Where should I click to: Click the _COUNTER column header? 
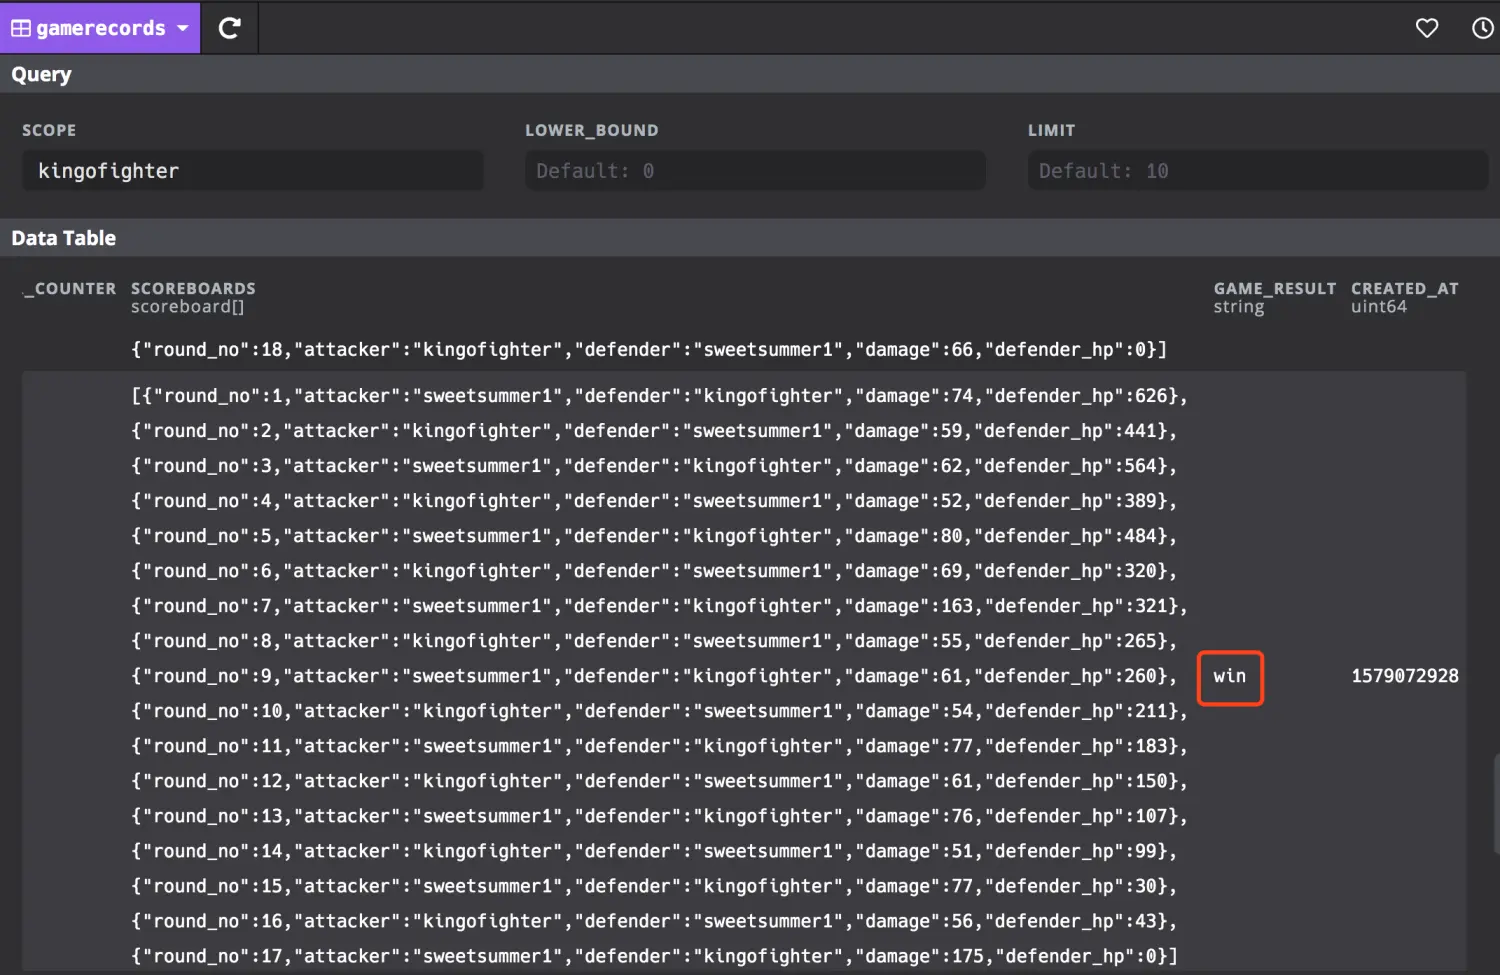pyautogui.click(x=70, y=289)
